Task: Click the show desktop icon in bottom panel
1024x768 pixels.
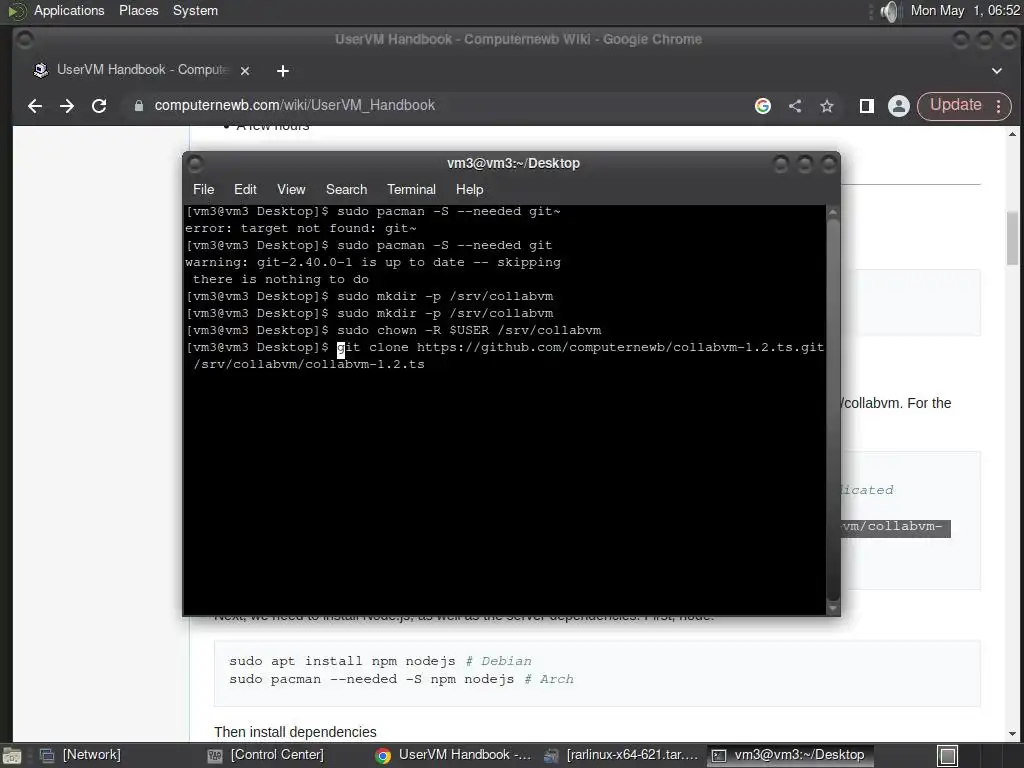Action: click(12, 756)
